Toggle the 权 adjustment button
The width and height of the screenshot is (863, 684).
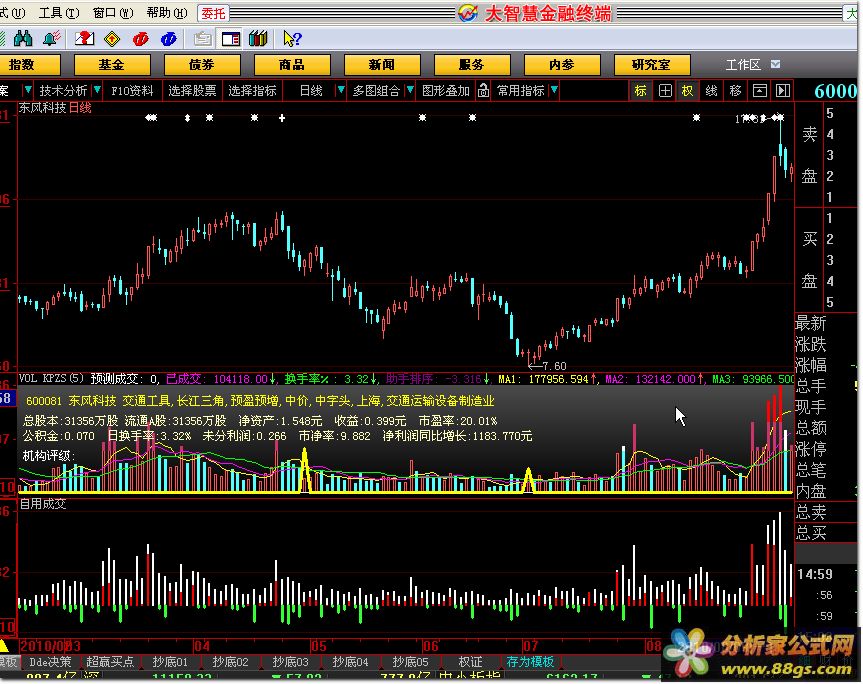click(x=687, y=91)
